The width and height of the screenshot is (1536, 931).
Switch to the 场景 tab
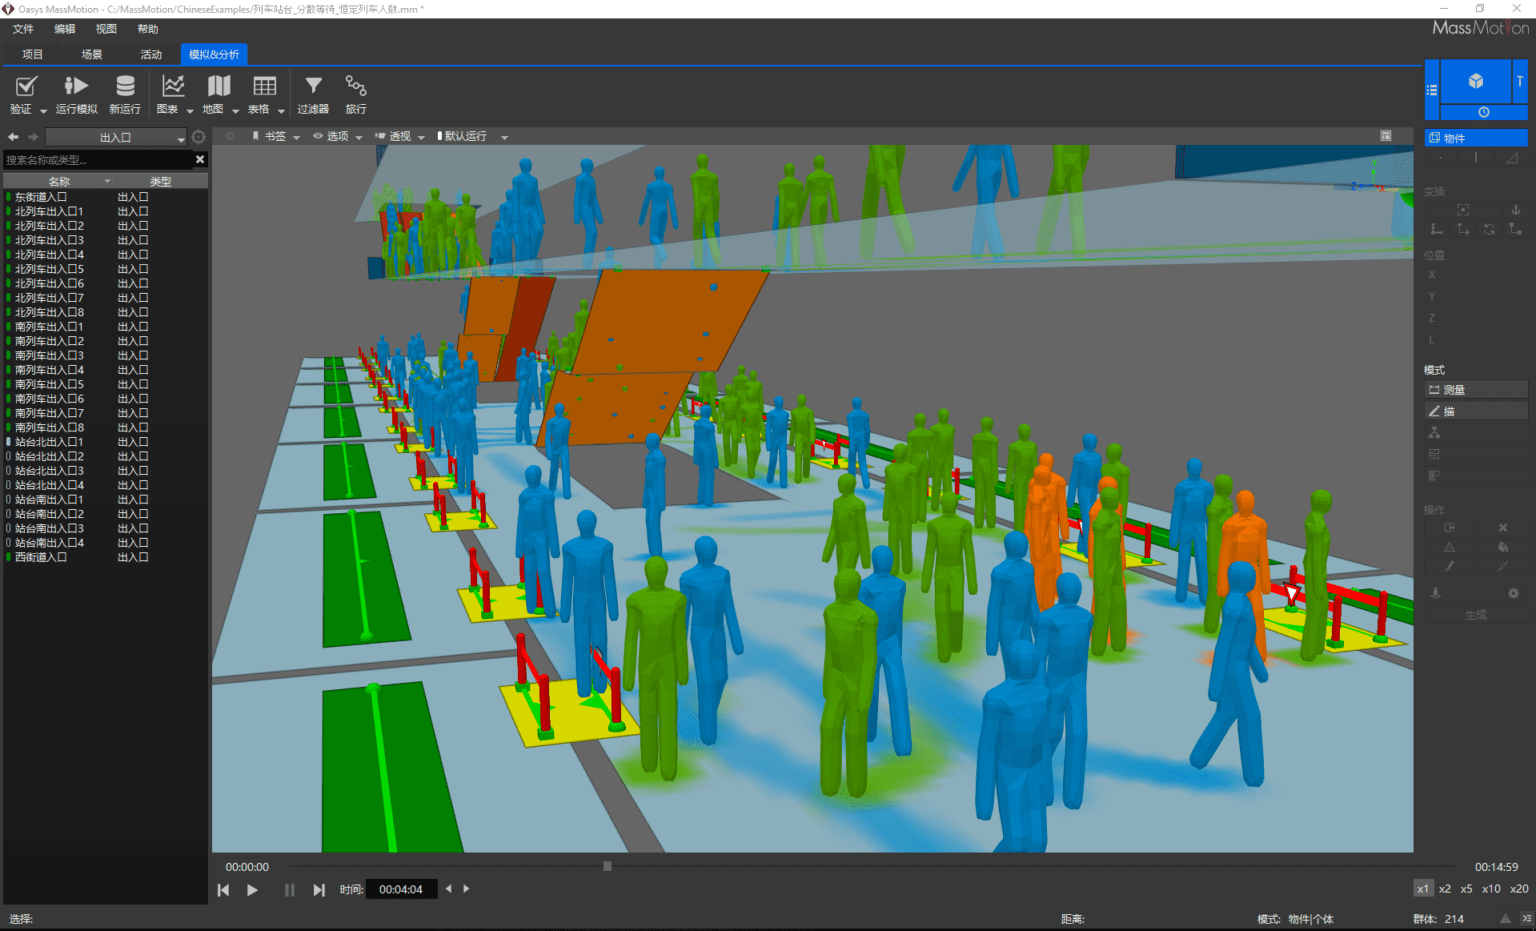pyautogui.click(x=90, y=54)
